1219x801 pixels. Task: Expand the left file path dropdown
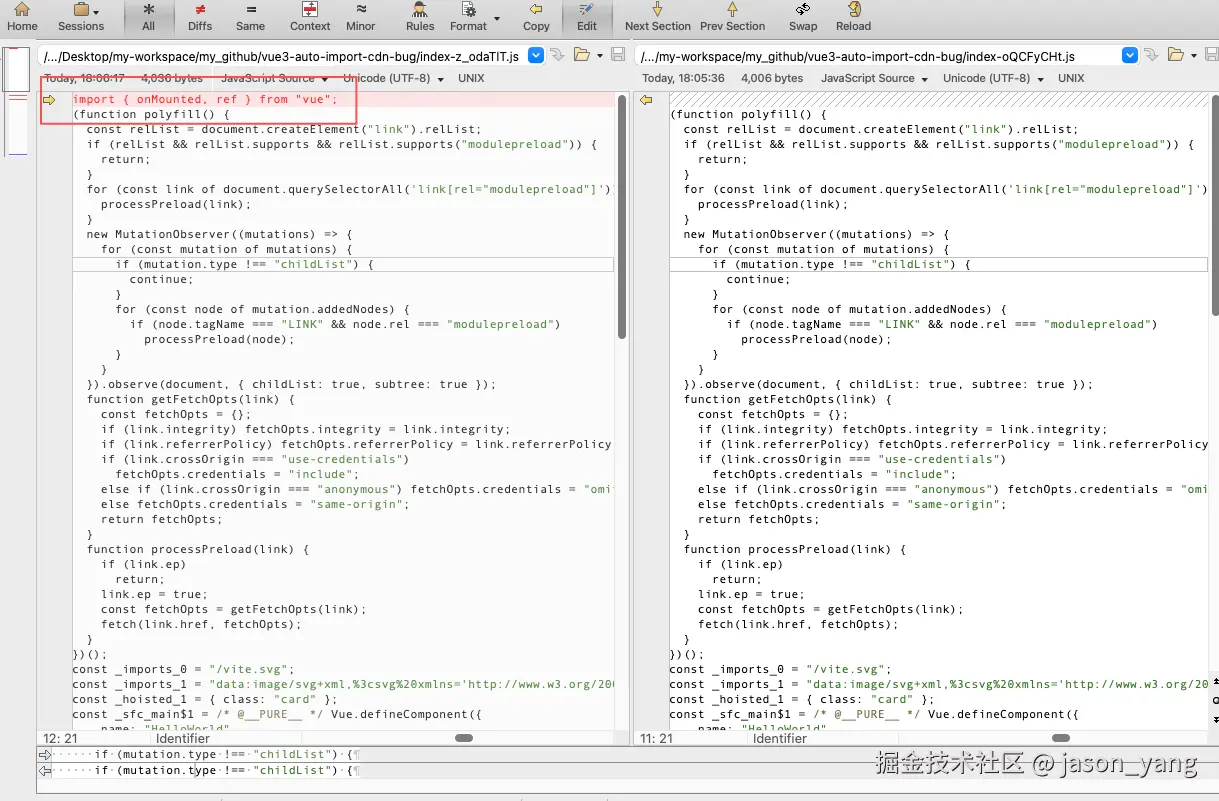(535, 56)
